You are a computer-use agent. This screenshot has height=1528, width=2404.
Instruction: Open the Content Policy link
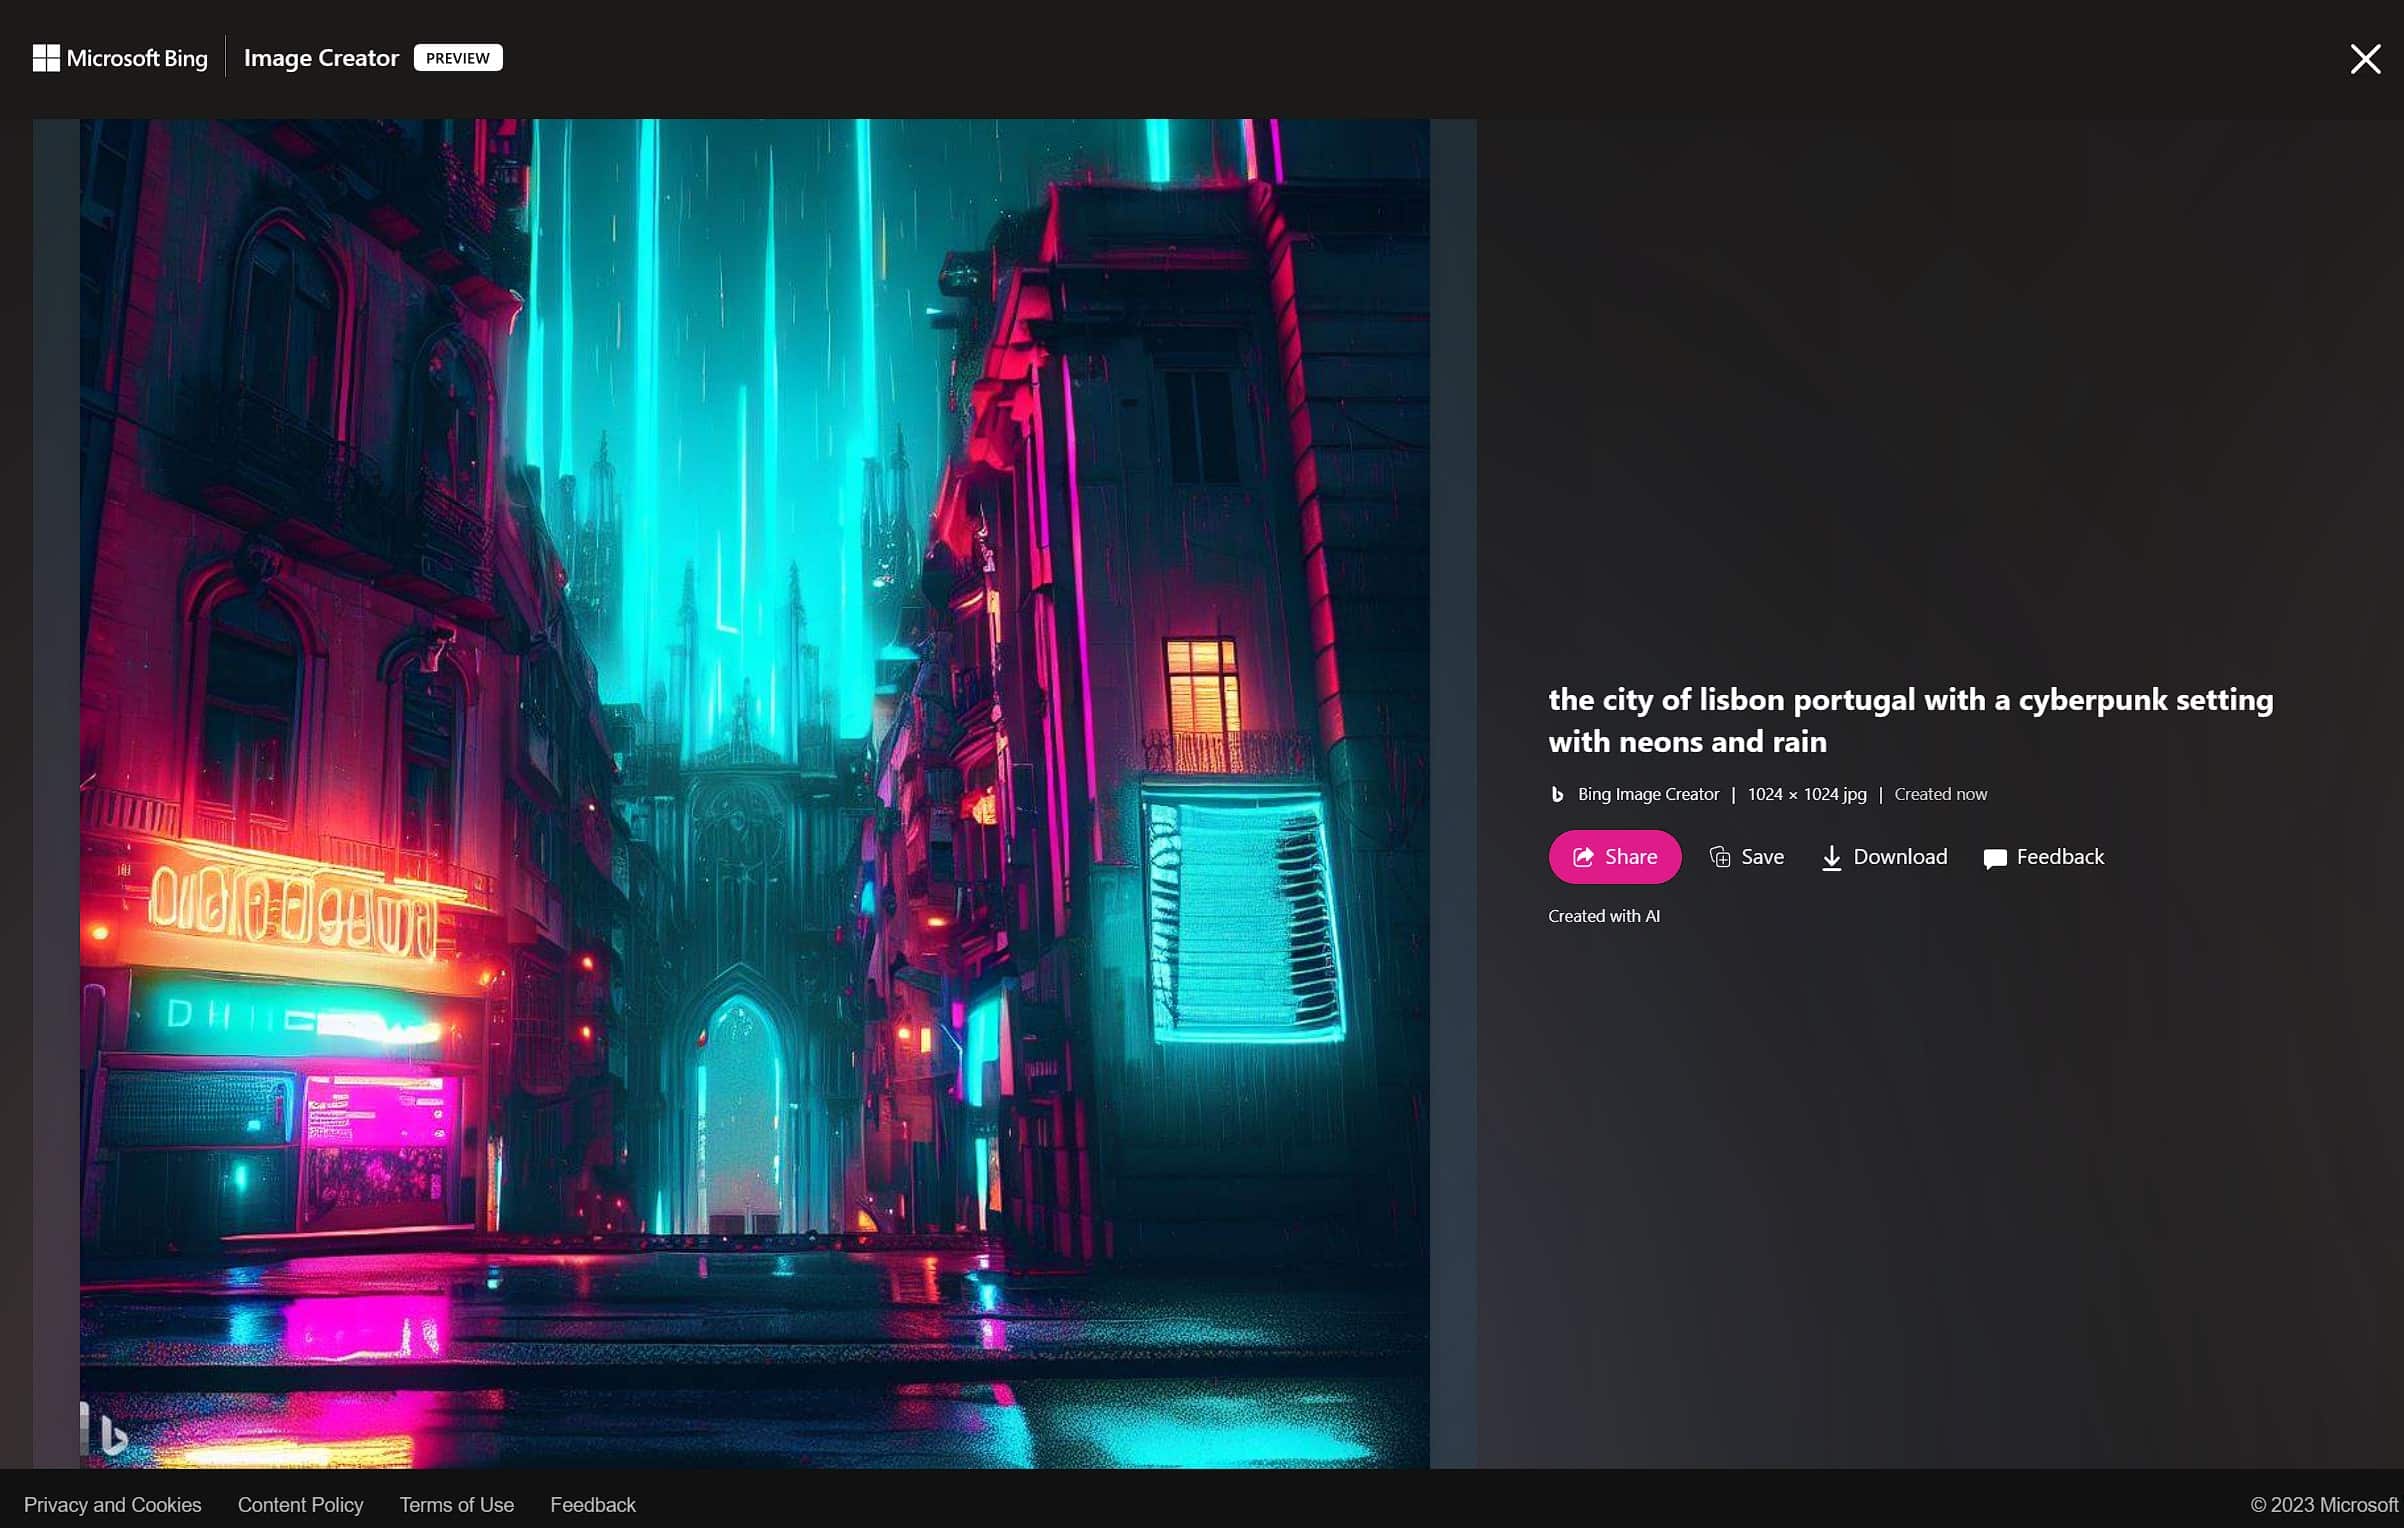point(300,1504)
